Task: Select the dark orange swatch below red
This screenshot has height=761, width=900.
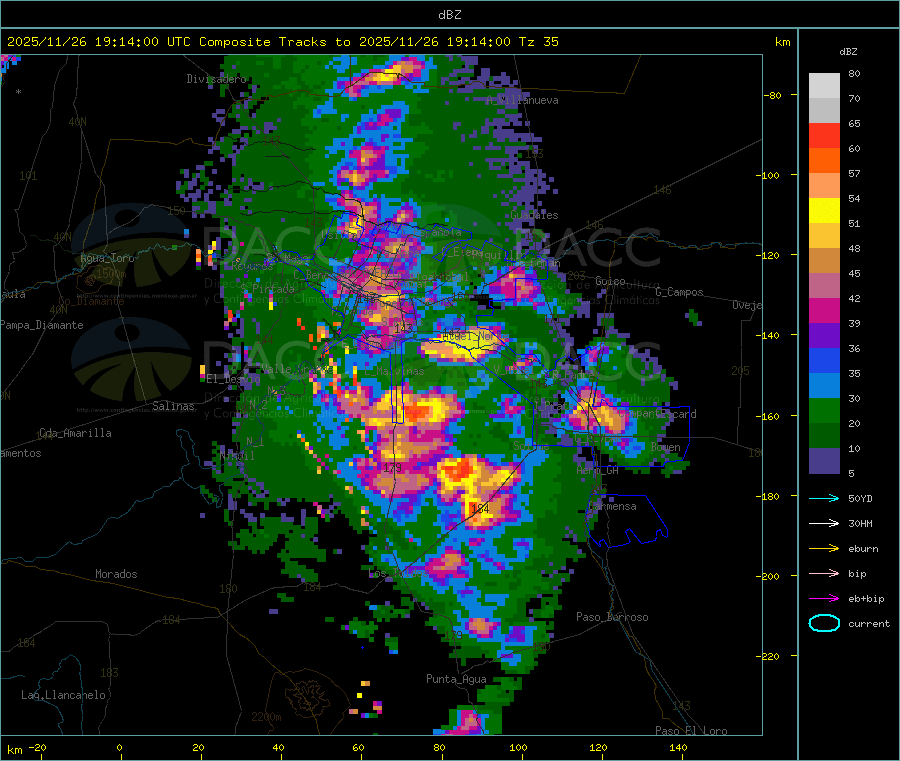Action: (x=824, y=161)
